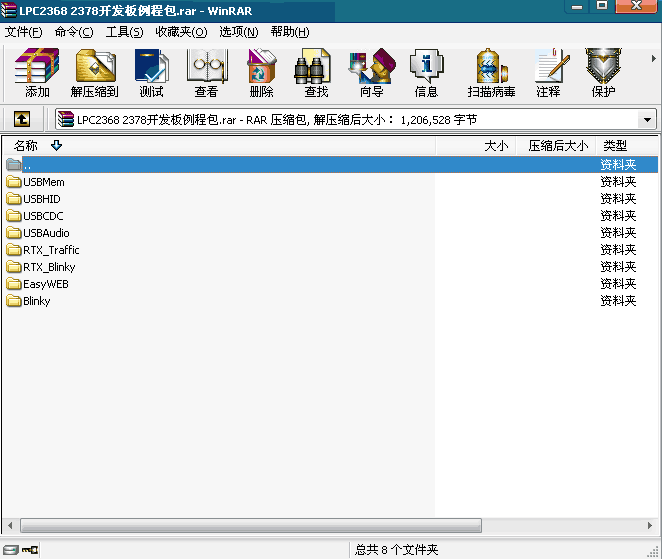Viewport: 662px width, 559px height.
Task: Click the horizontal scrollbar thumb
Action: [251, 526]
